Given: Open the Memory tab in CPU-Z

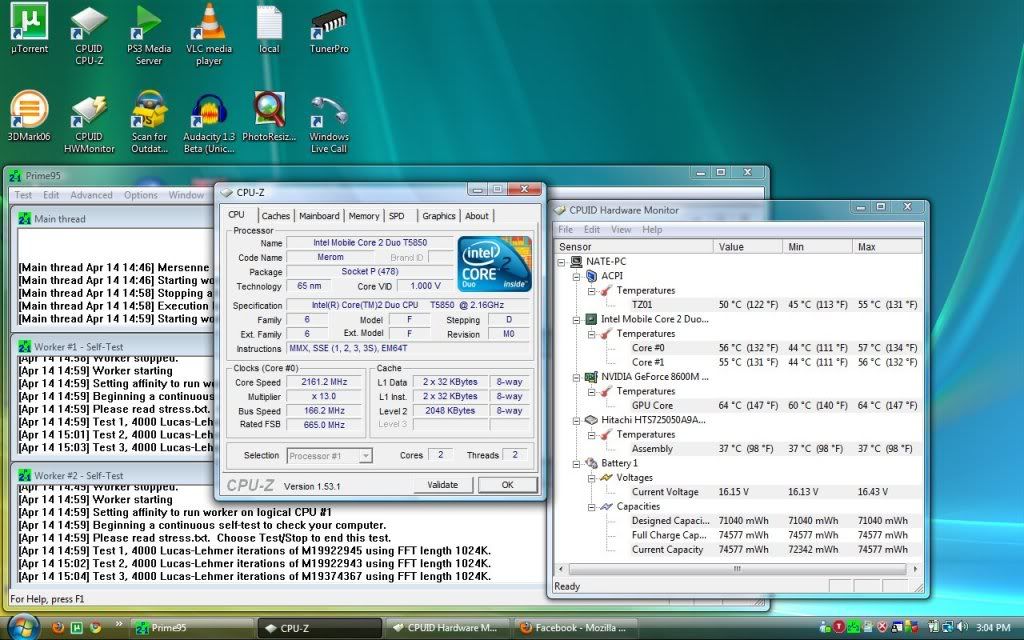Looking at the screenshot, I should click(364, 216).
